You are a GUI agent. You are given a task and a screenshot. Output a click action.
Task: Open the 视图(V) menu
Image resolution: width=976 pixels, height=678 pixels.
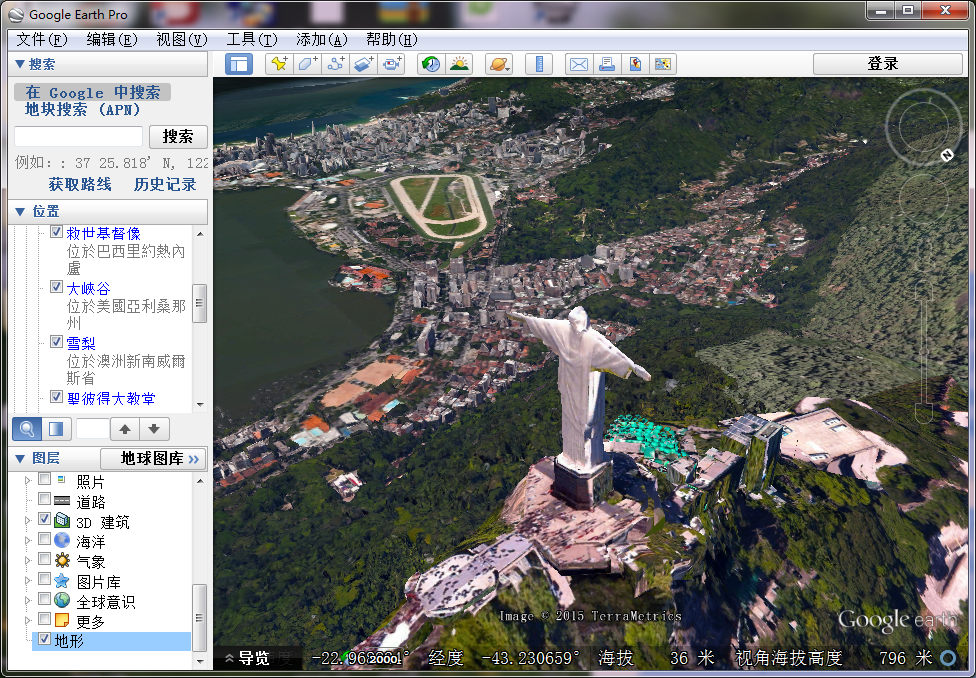click(x=181, y=40)
